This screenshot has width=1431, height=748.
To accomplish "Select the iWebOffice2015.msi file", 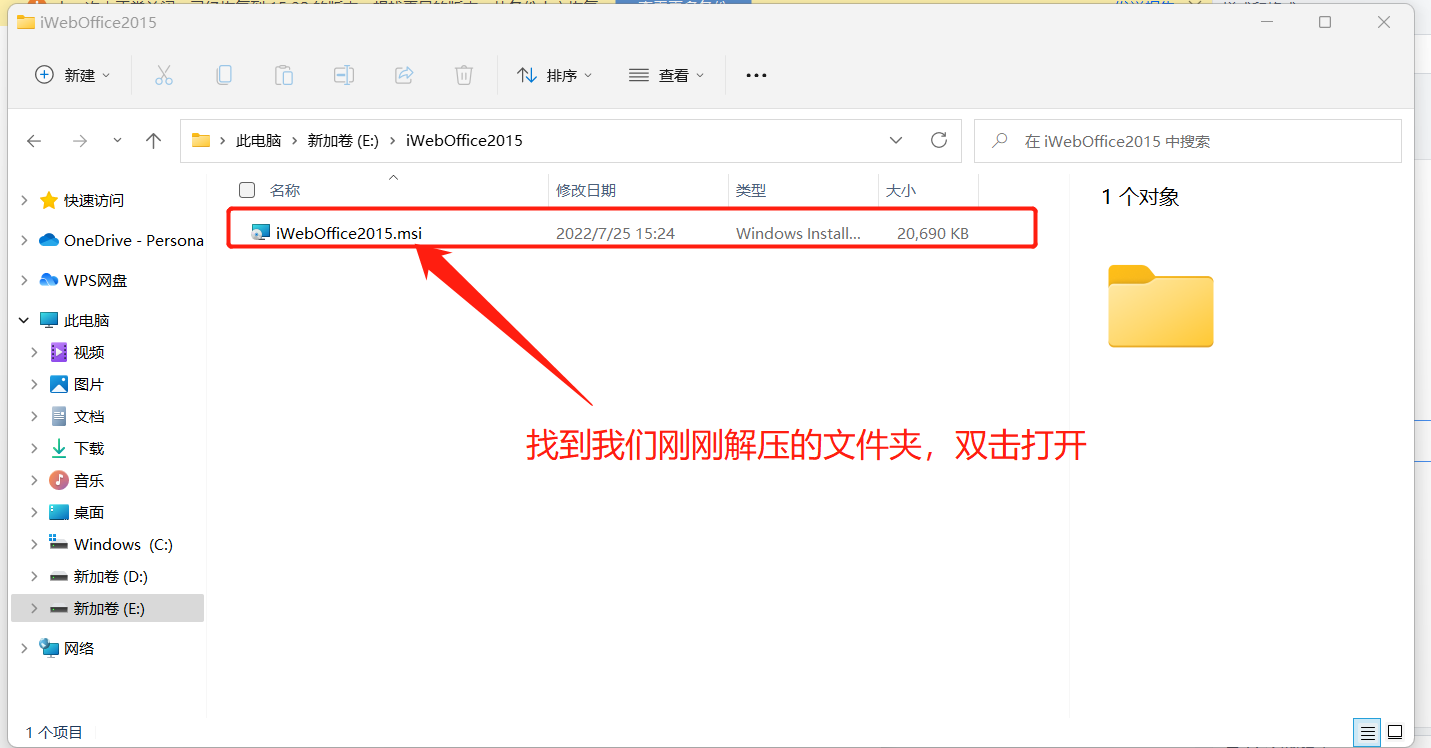I will (348, 233).
